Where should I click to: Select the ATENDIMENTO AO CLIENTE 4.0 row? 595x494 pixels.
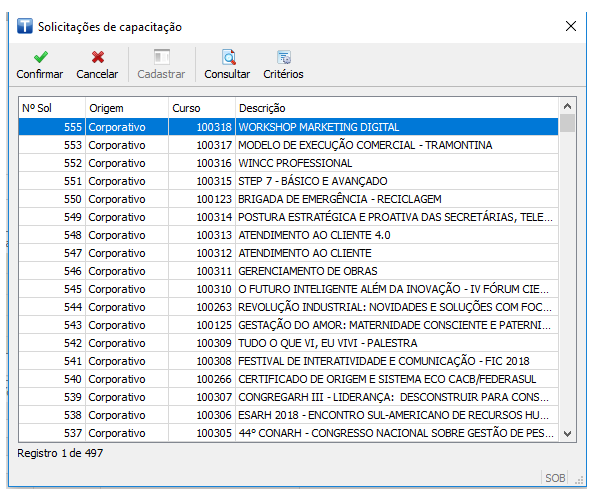288,235
